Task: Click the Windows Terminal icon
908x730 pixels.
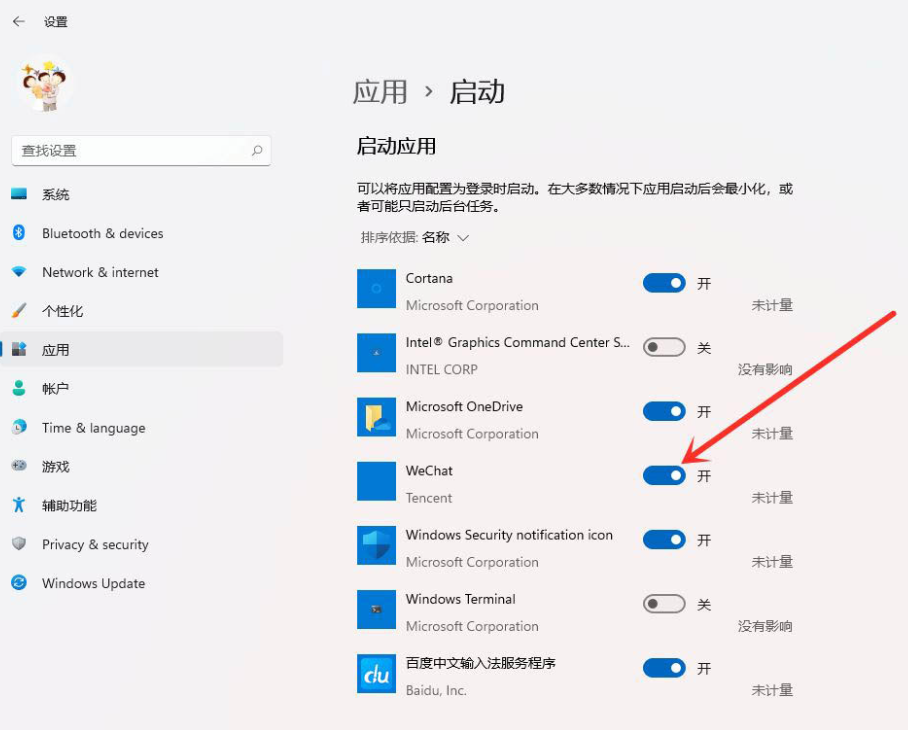Action: (x=376, y=609)
